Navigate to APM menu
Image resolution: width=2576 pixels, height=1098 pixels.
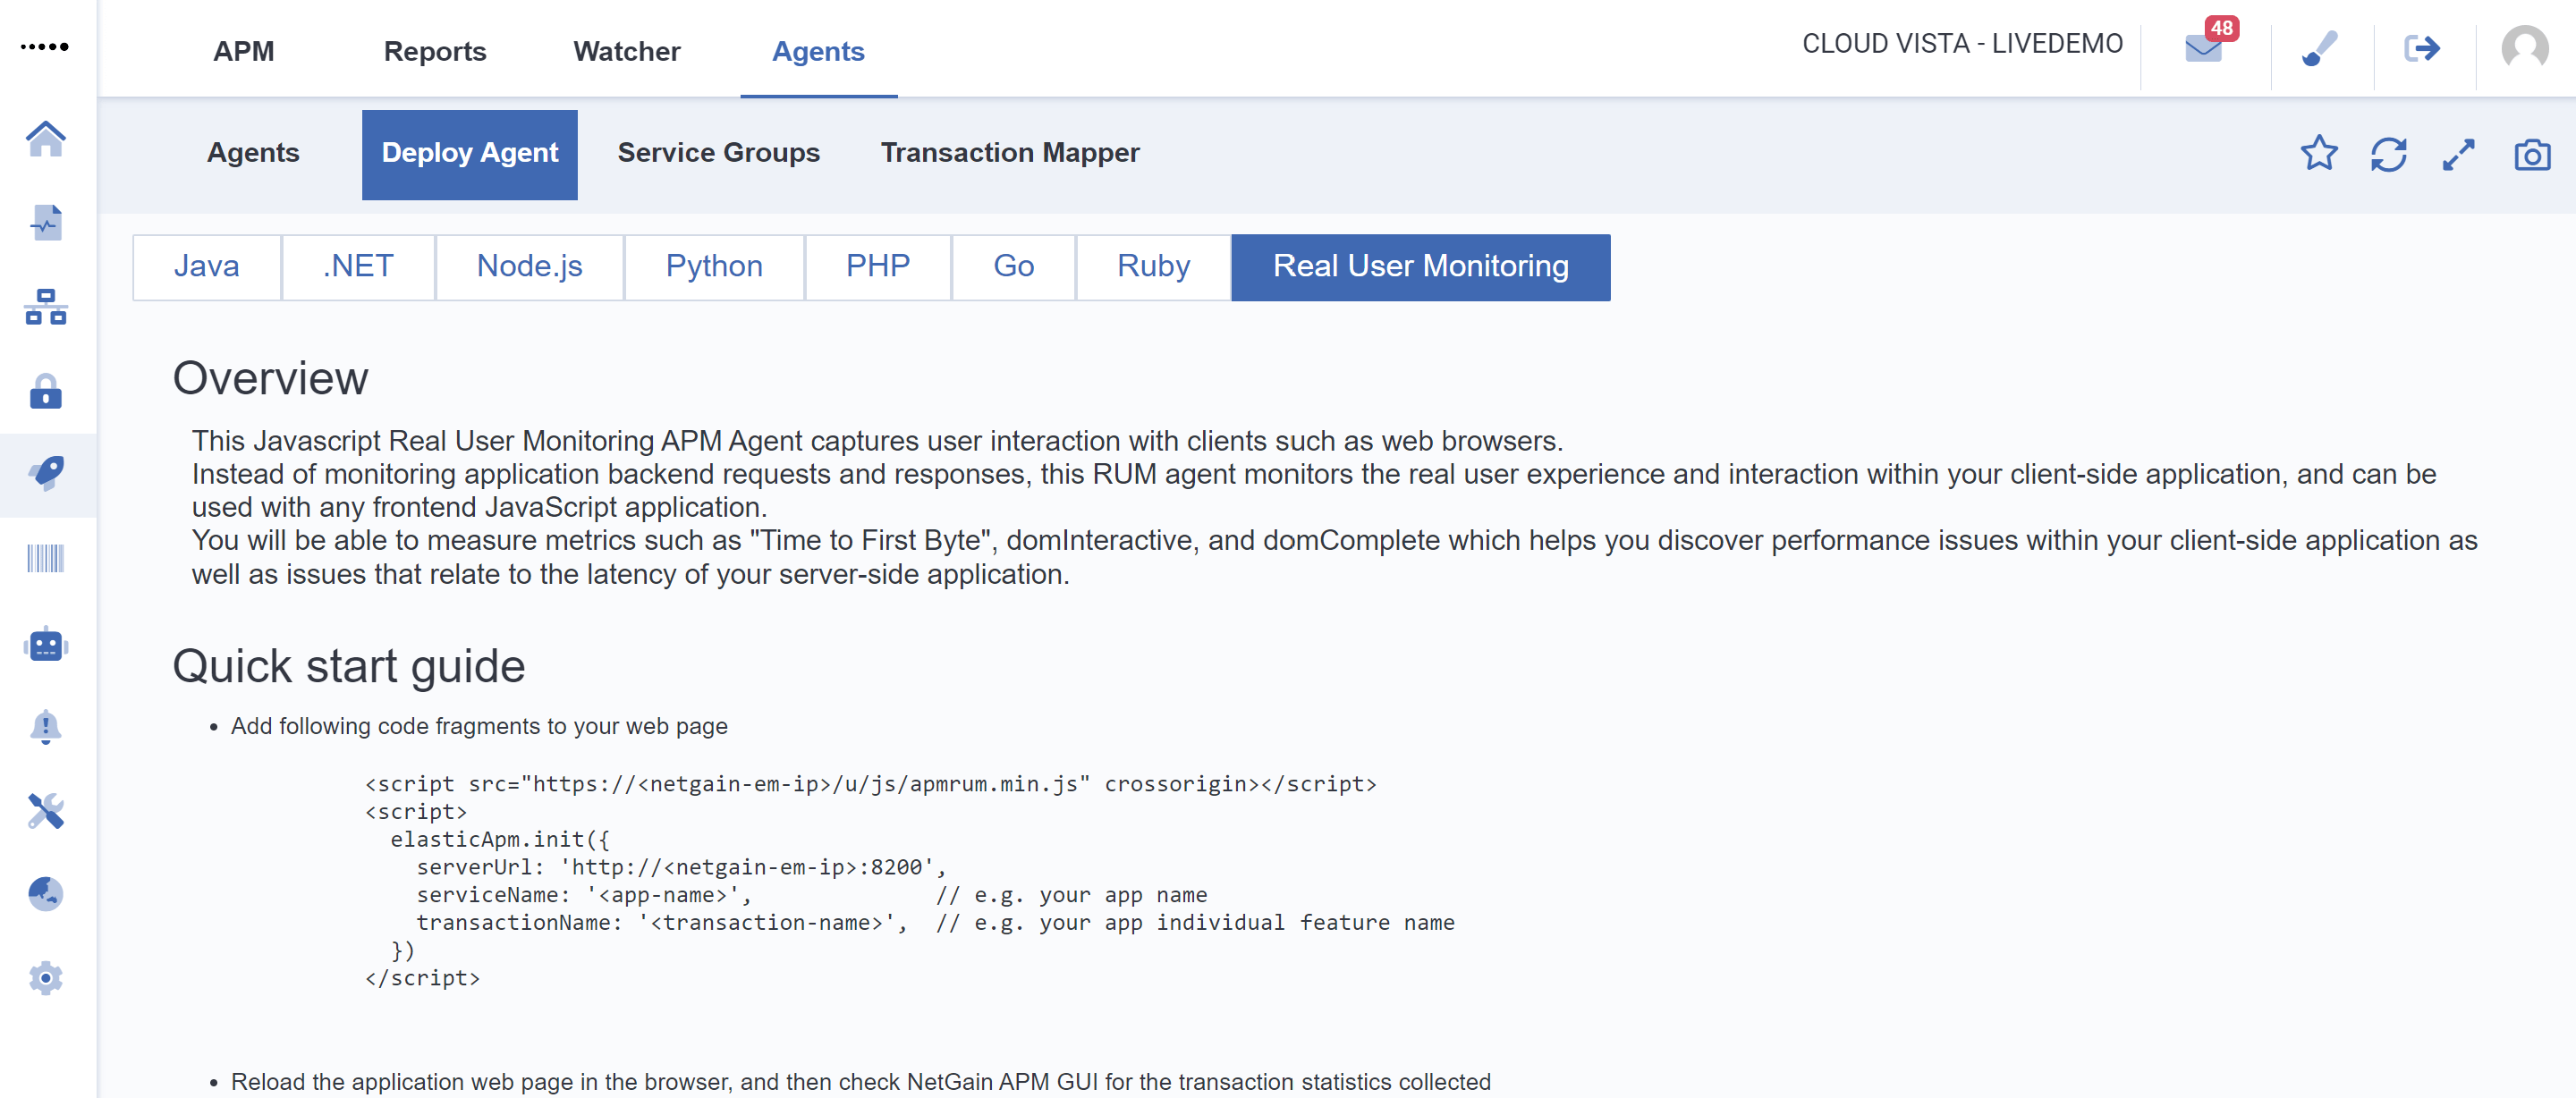coord(245,49)
